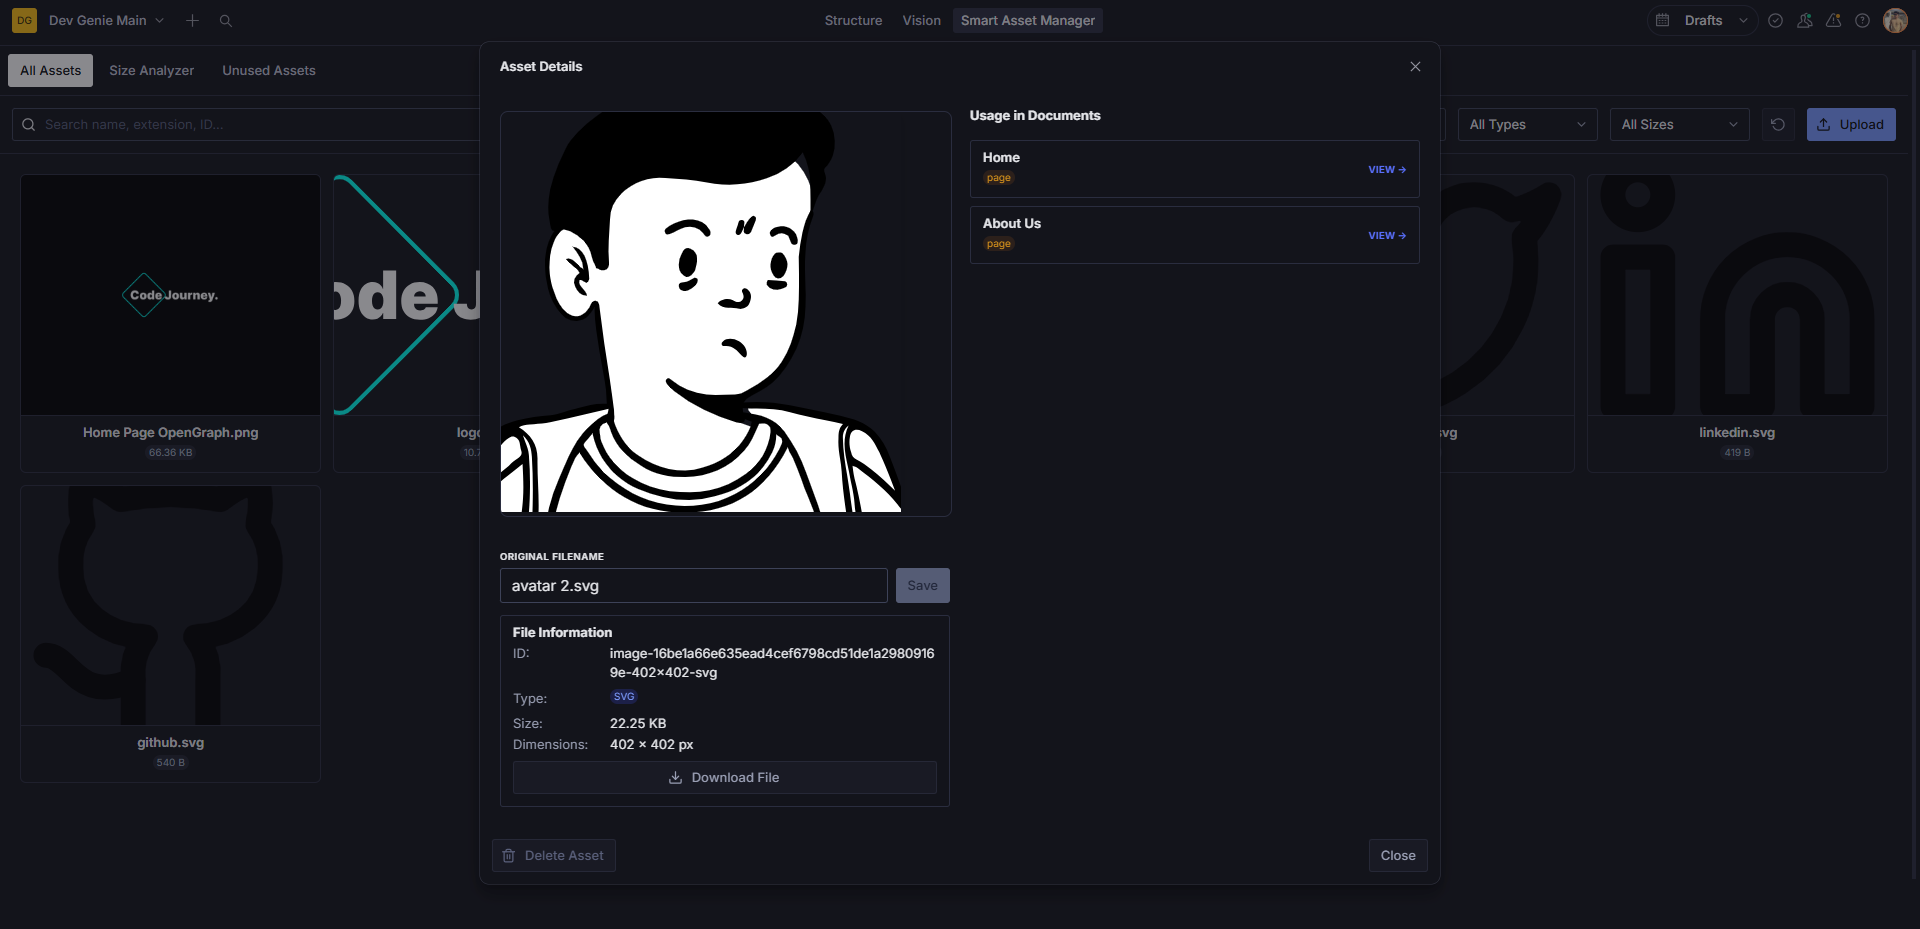Click the plus icon in the top bar
1920x929 pixels.
(193, 20)
